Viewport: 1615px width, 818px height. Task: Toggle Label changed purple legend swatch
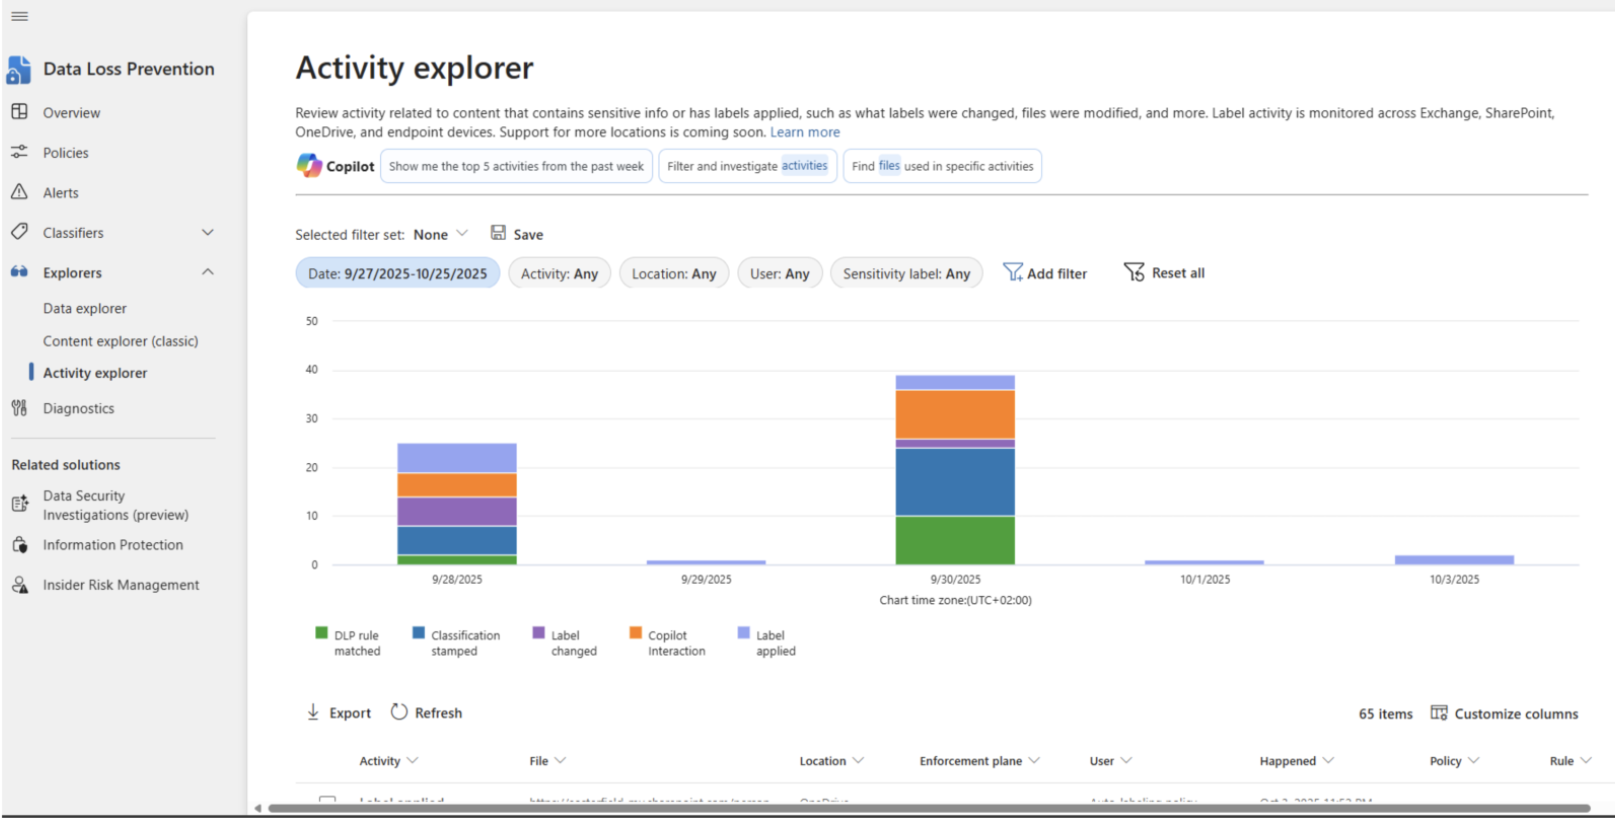pyautogui.click(x=539, y=633)
